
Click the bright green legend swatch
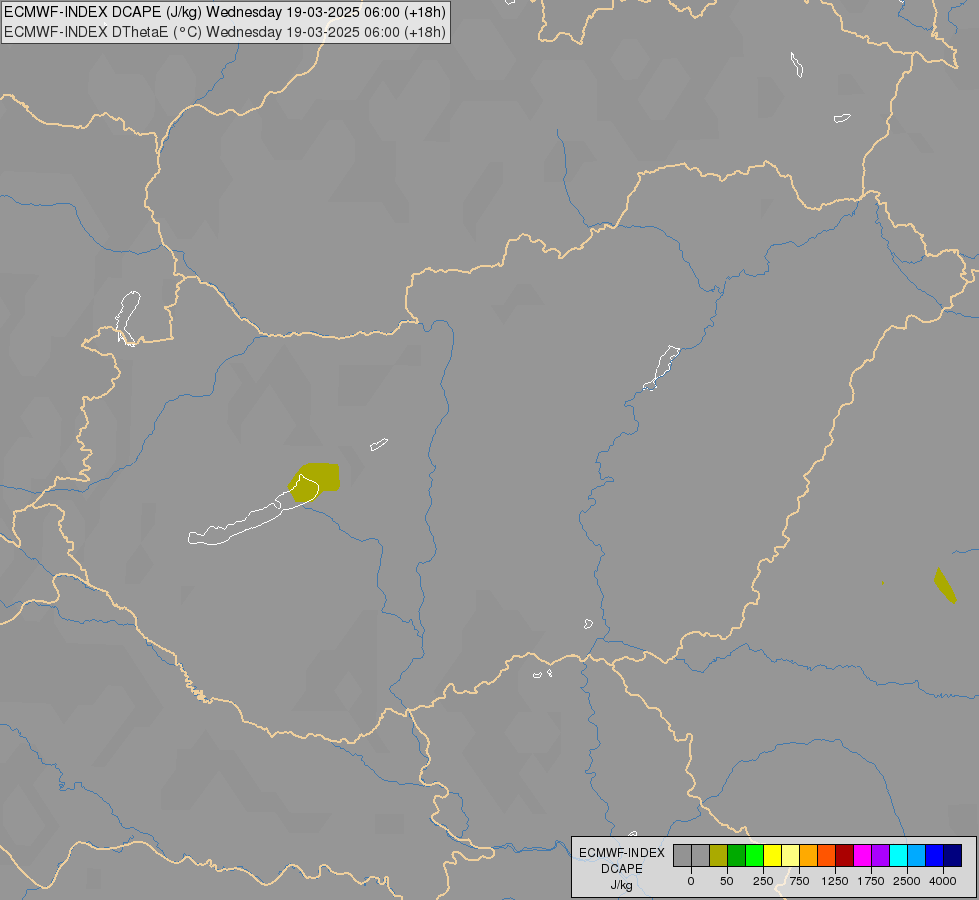click(x=755, y=856)
